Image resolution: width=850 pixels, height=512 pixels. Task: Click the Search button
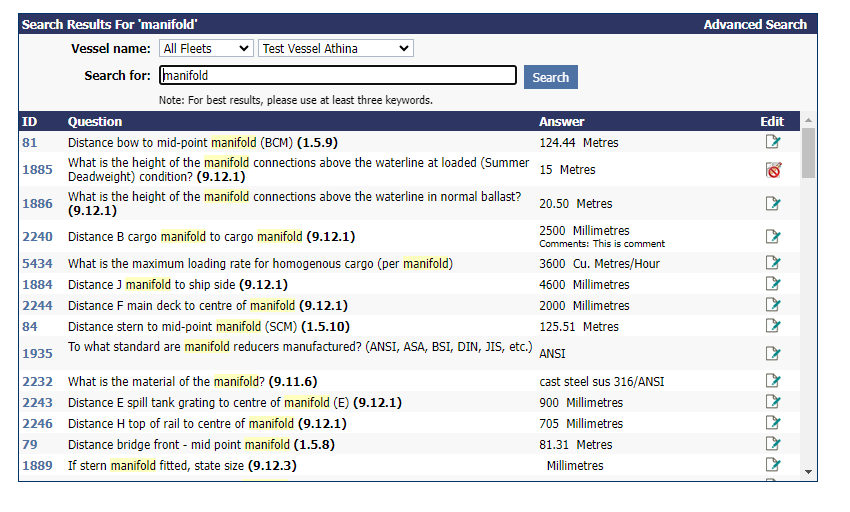[550, 77]
